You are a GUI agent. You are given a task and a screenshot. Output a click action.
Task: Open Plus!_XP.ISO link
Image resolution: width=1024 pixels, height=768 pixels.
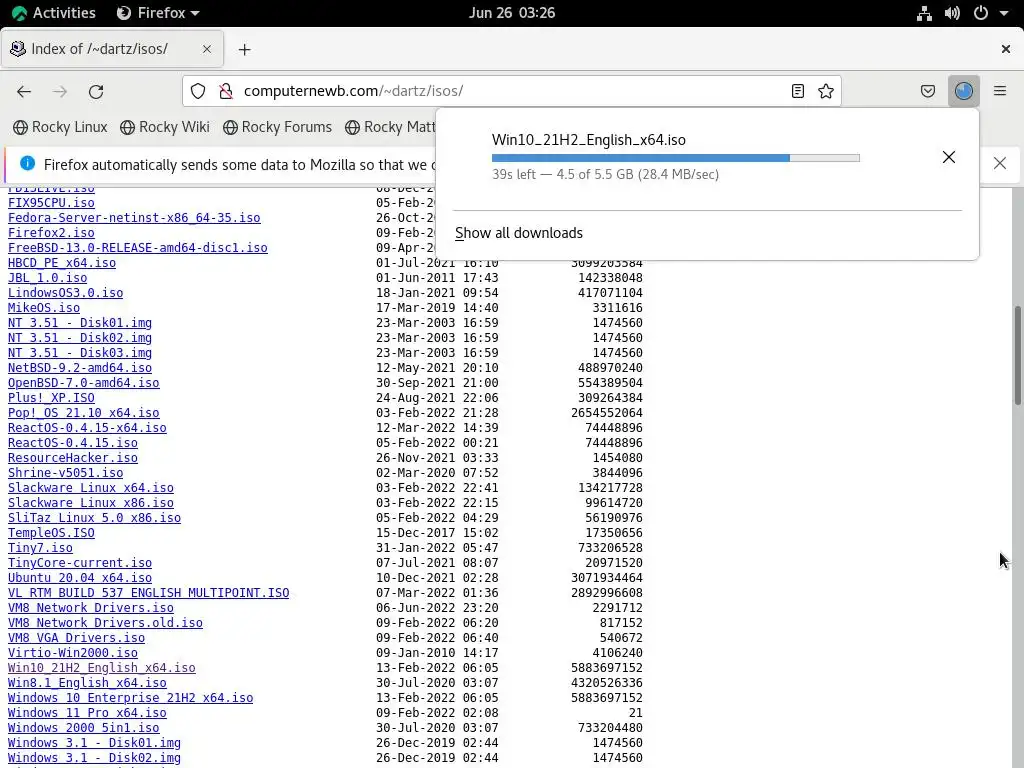[51, 398]
